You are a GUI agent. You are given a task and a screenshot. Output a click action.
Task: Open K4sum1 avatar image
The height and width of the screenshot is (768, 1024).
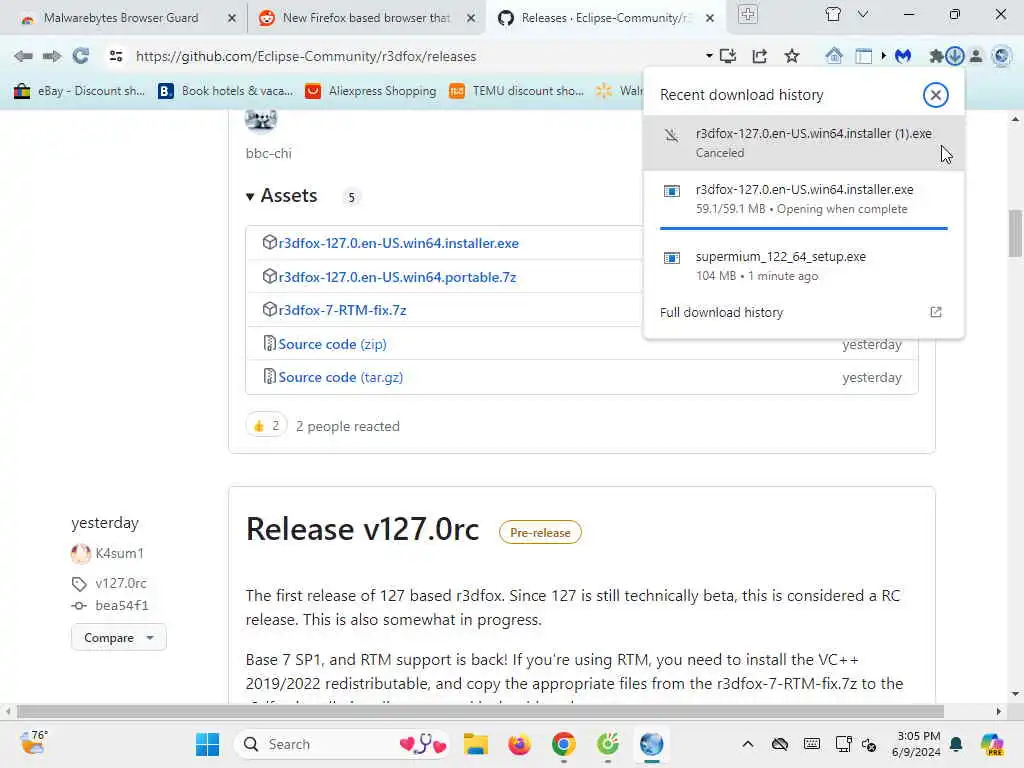pos(80,553)
